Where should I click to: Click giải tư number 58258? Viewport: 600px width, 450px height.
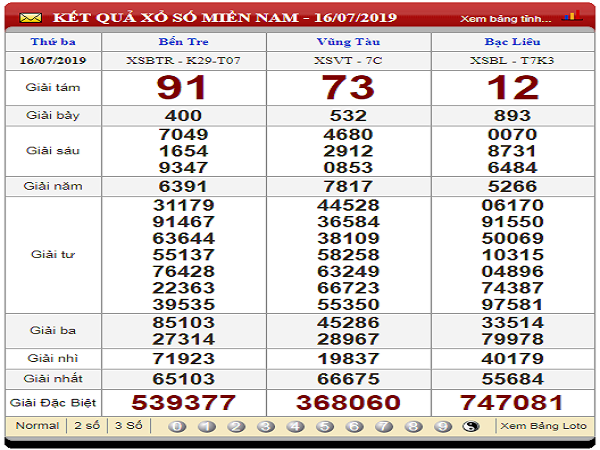[x=348, y=255]
